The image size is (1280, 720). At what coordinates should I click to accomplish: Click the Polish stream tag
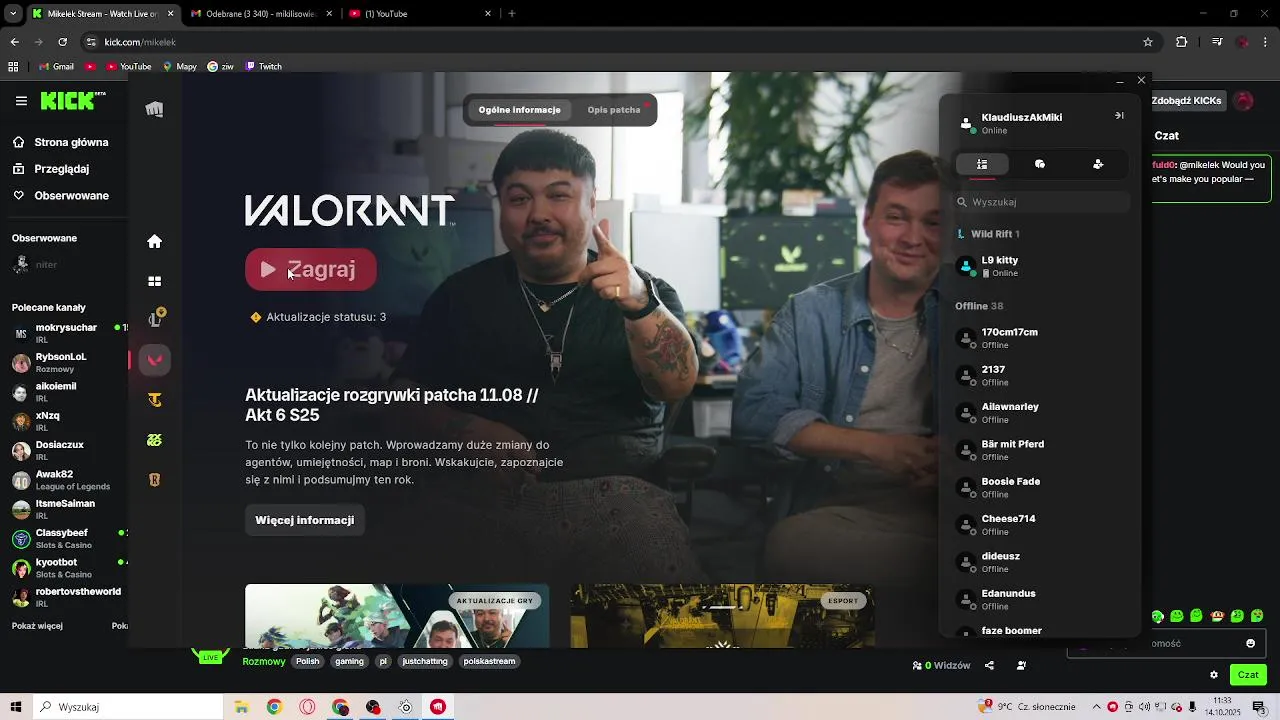click(x=308, y=661)
